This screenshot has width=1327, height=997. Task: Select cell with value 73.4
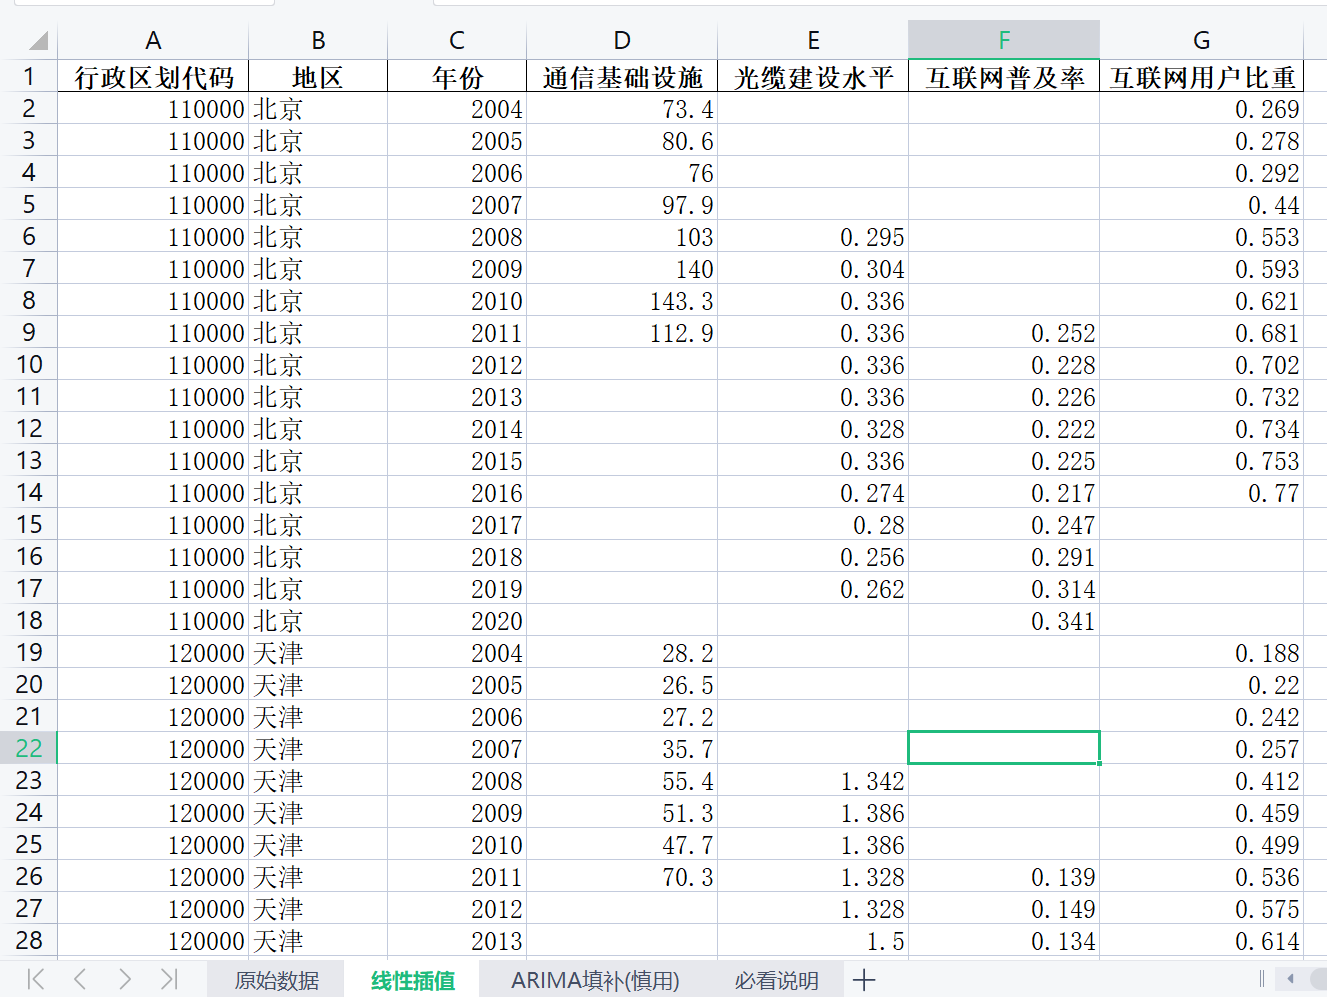pos(622,108)
